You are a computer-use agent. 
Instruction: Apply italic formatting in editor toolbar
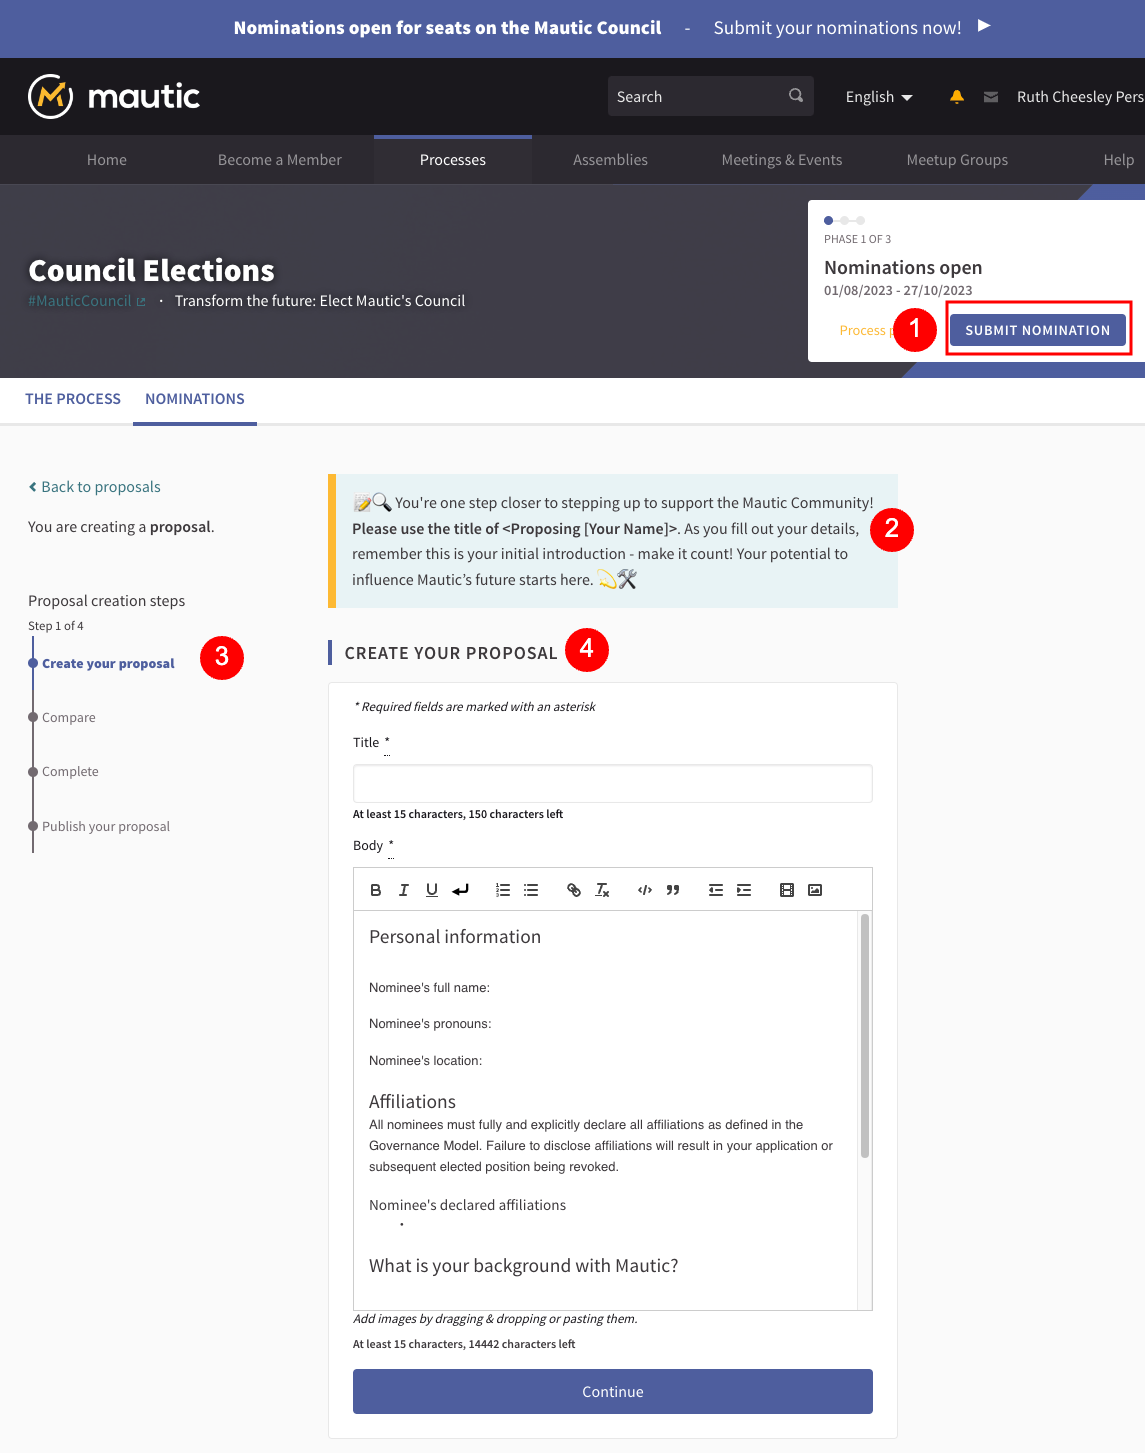click(404, 890)
